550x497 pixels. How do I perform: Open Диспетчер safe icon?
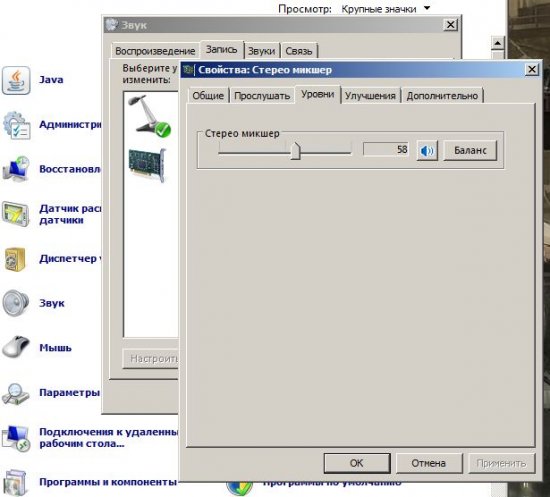[x=15, y=259]
